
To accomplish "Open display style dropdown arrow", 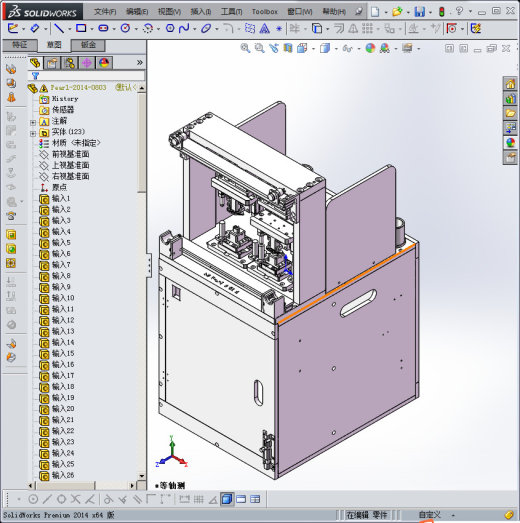I will click(336, 49).
